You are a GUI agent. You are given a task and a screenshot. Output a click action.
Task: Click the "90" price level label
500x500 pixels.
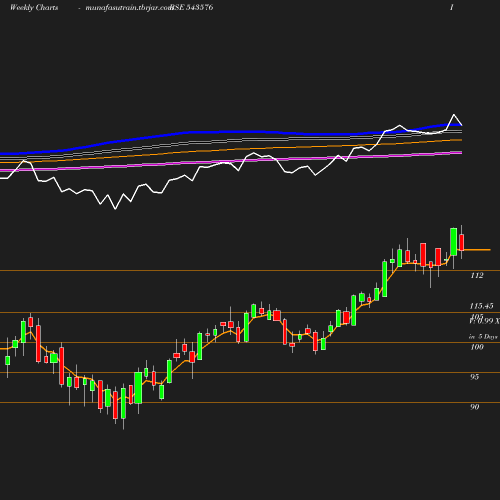pos(475,407)
